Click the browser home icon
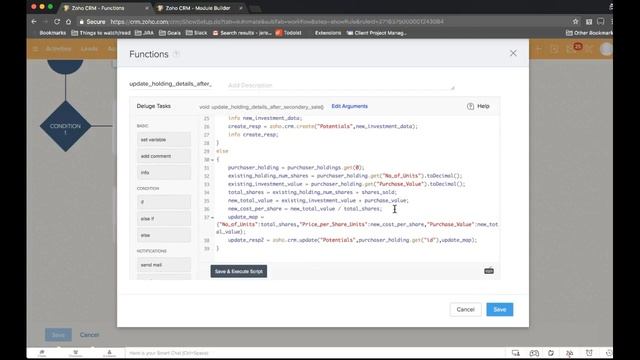Viewport: 640px width, 360px height. (x=68, y=22)
